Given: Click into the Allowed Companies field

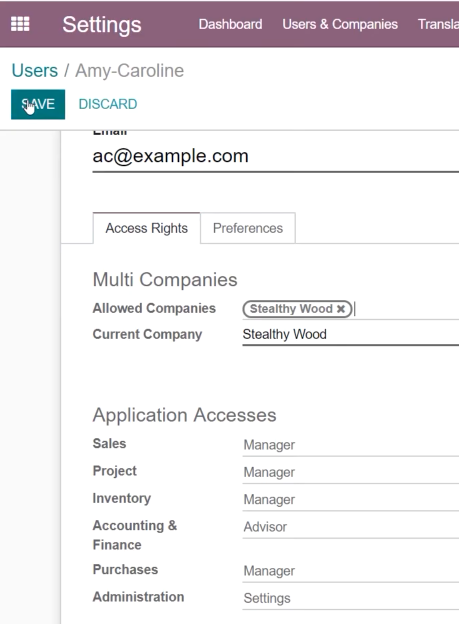Looking at the screenshot, I should pyautogui.click(x=406, y=309).
